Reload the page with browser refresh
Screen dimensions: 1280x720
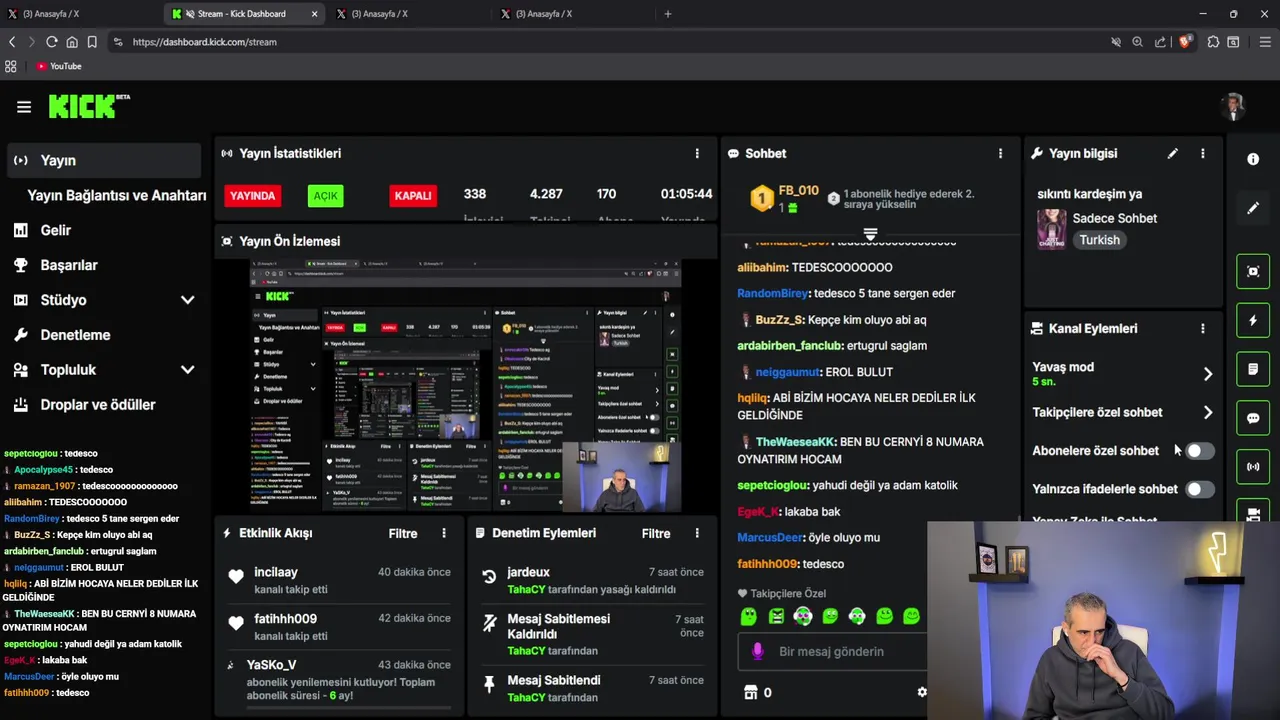pyautogui.click(x=52, y=42)
